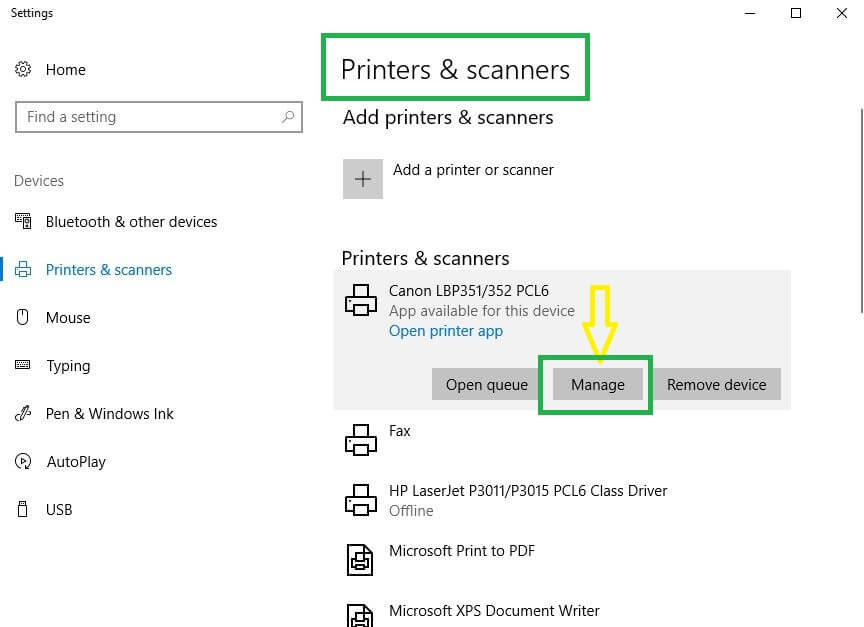Screen dimensions: 864x627
Task: Click Add a printer or scanner label
Action: (x=473, y=170)
